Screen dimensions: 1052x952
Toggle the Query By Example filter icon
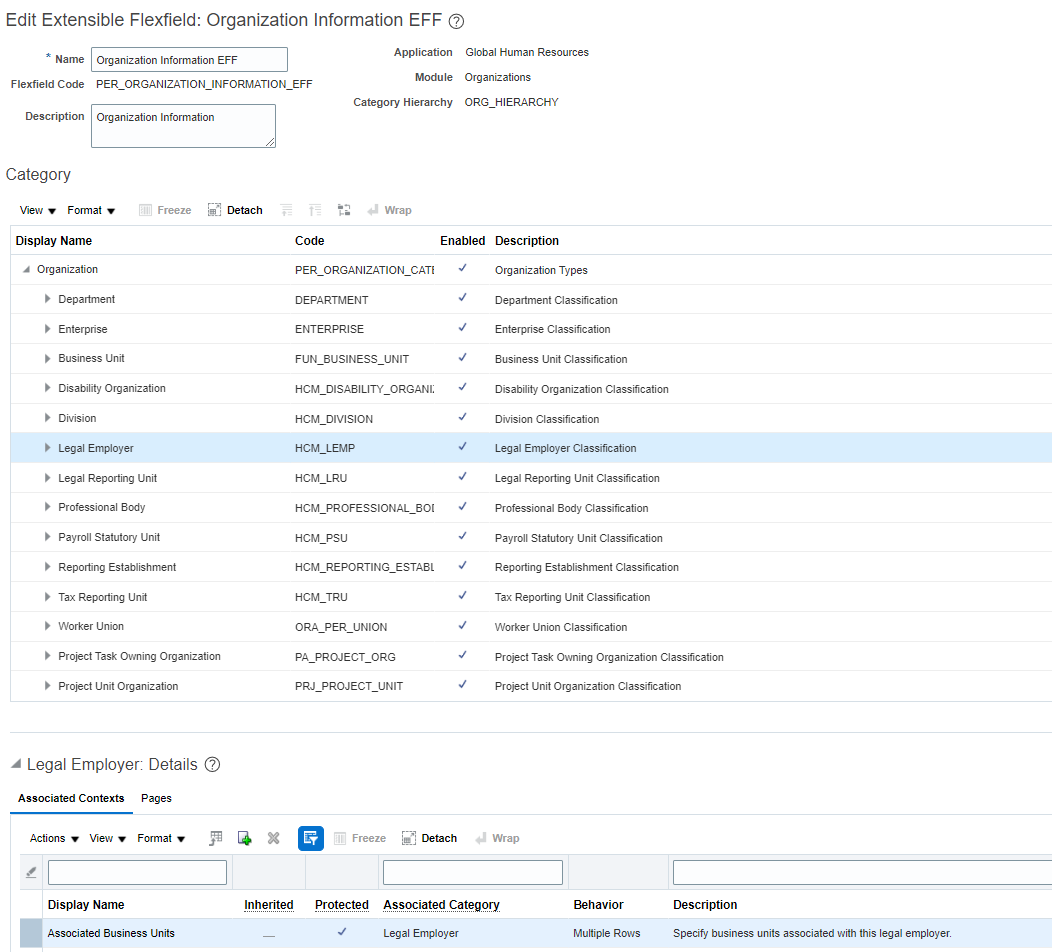310,838
